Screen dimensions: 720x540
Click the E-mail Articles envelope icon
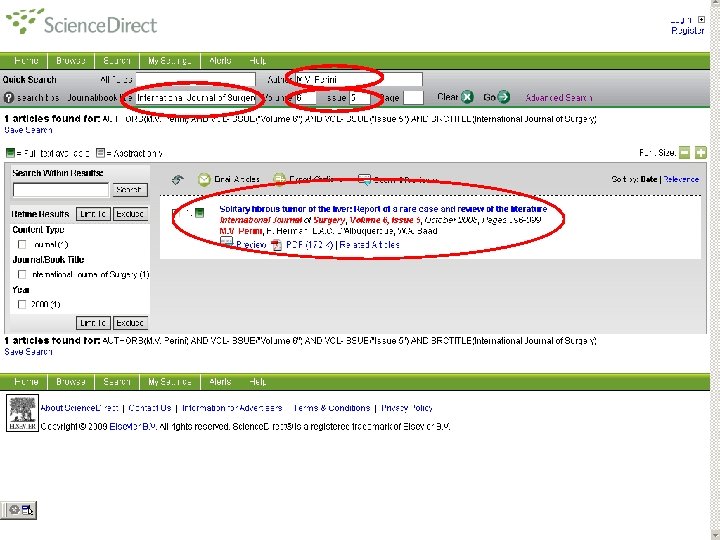coord(204,180)
